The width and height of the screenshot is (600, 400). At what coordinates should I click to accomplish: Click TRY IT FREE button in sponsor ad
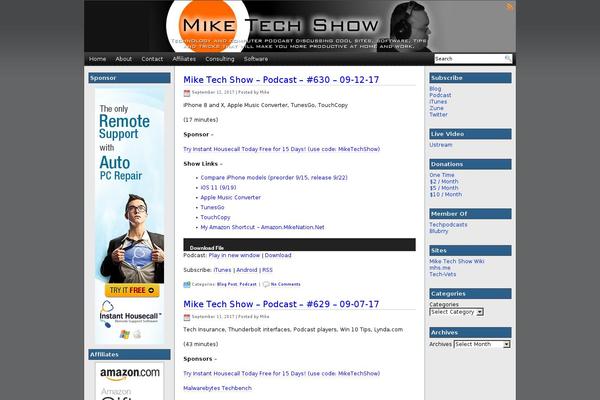pos(132,290)
